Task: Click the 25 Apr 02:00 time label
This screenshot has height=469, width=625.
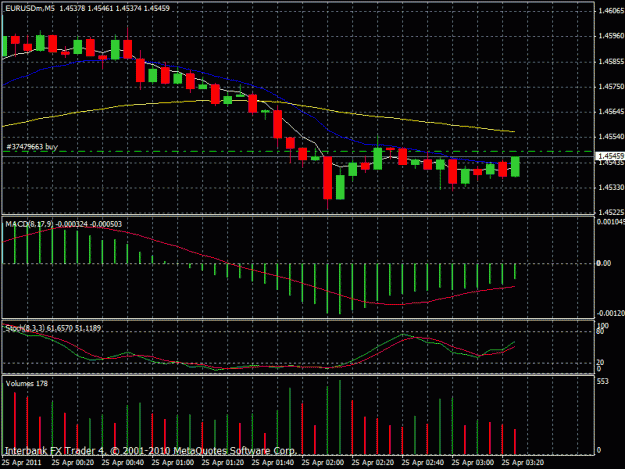Action: point(323,463)
